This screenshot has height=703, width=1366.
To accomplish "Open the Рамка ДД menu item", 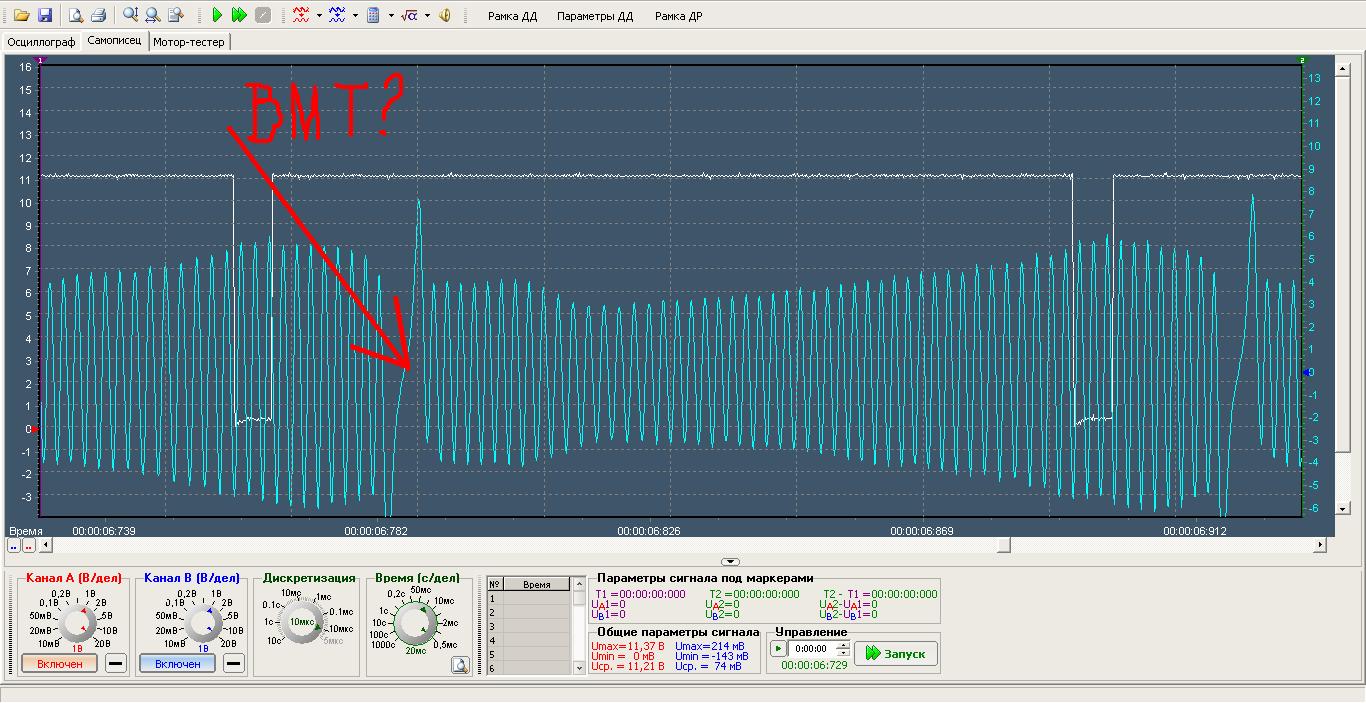I will tap(512, 16).
